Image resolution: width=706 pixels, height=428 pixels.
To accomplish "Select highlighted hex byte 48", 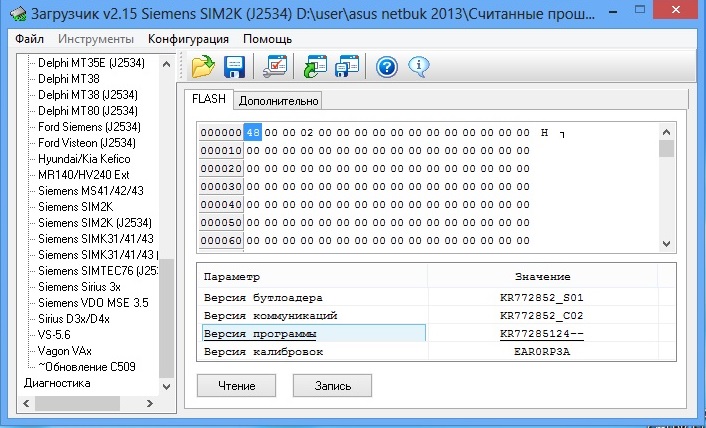I will pyautogui.click(x=253, y=132).
